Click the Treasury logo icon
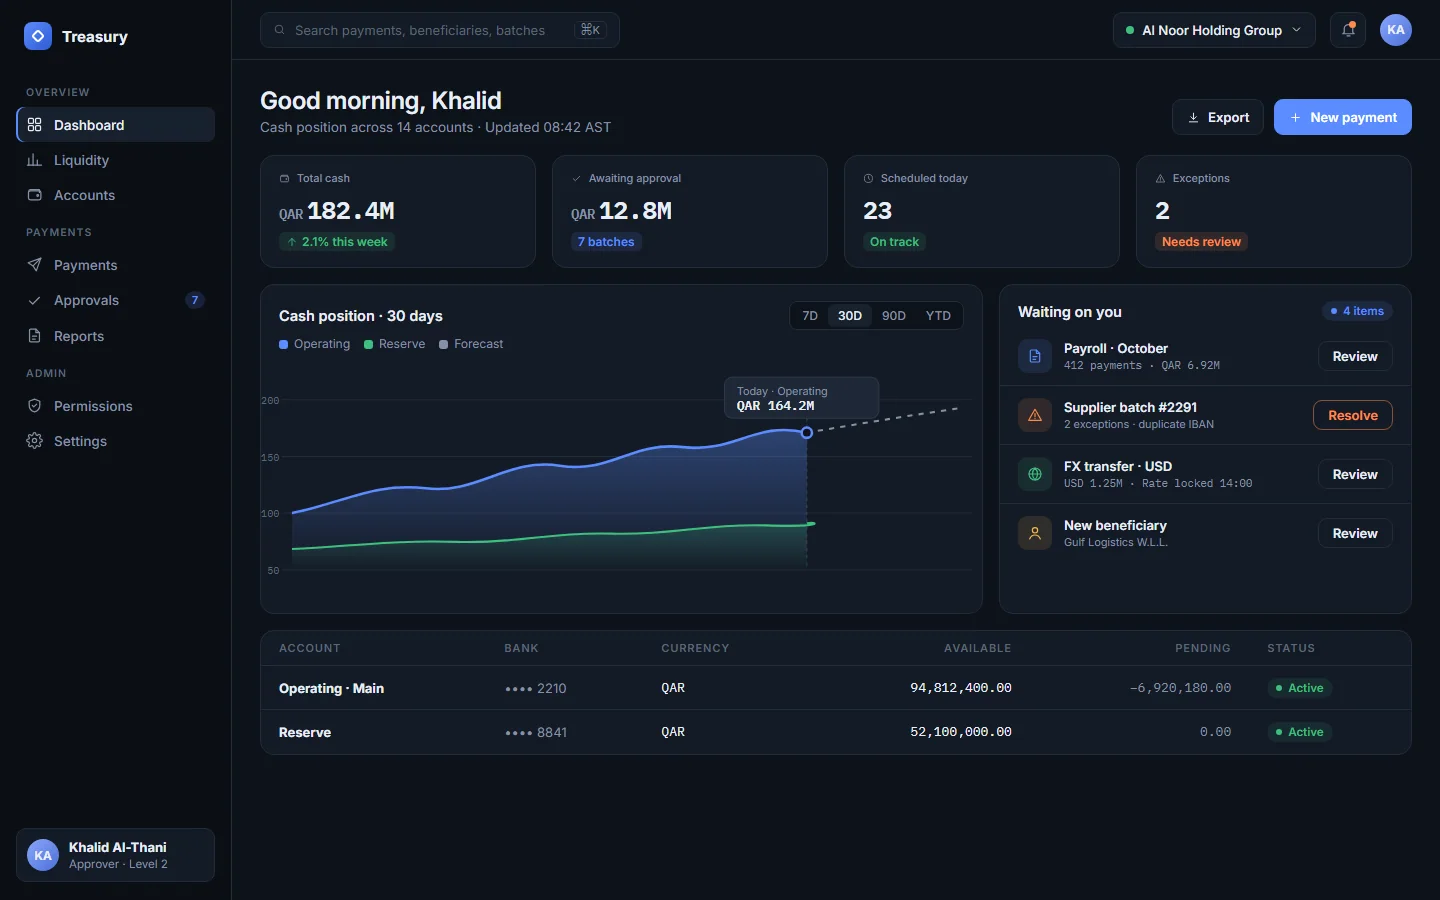Viewport: 1440px width, 900px height. [37, 36]
